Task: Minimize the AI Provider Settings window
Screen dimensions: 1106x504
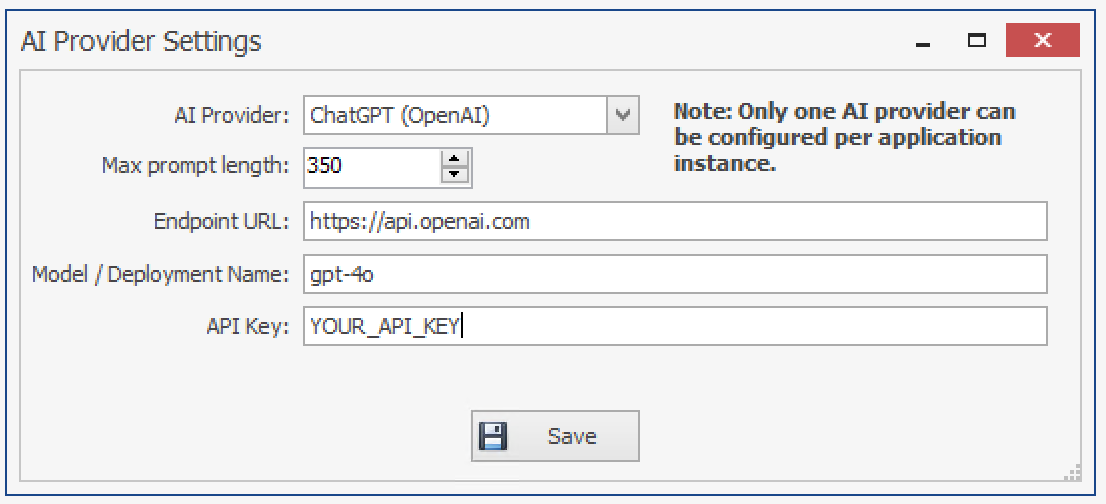Action: [922, 42]
